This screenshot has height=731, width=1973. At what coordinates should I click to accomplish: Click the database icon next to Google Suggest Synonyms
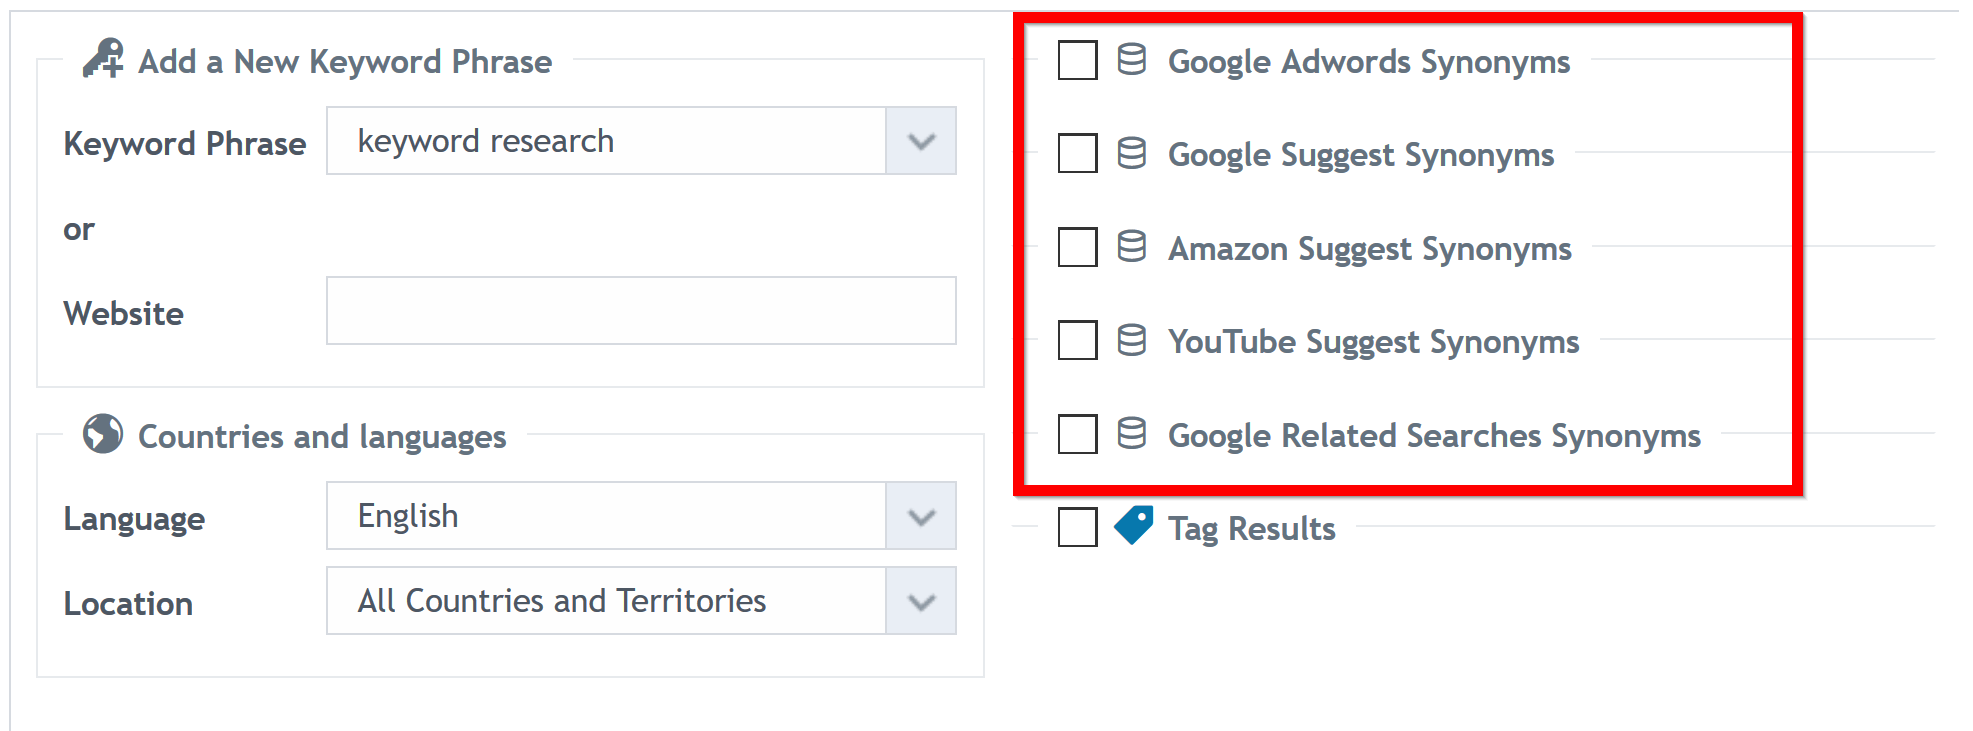click(x=1132, y=154)
